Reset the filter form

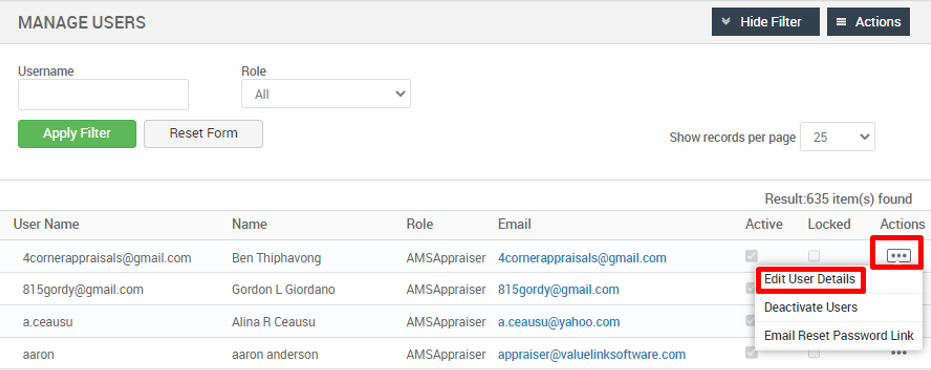(203, 134)
